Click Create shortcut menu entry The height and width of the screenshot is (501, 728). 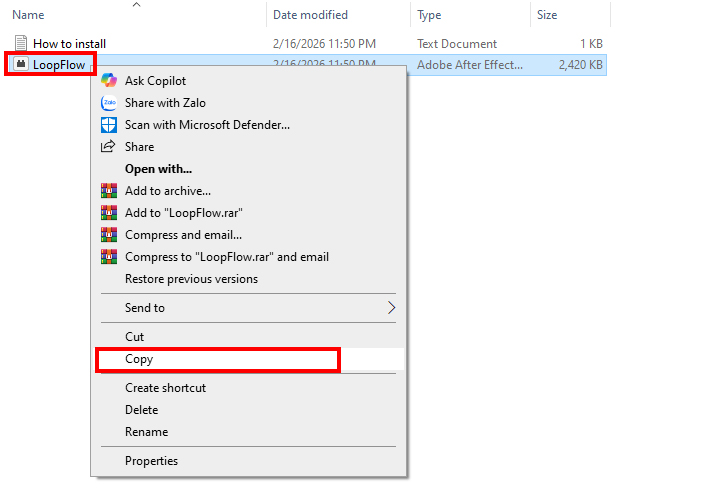[165, 388]
